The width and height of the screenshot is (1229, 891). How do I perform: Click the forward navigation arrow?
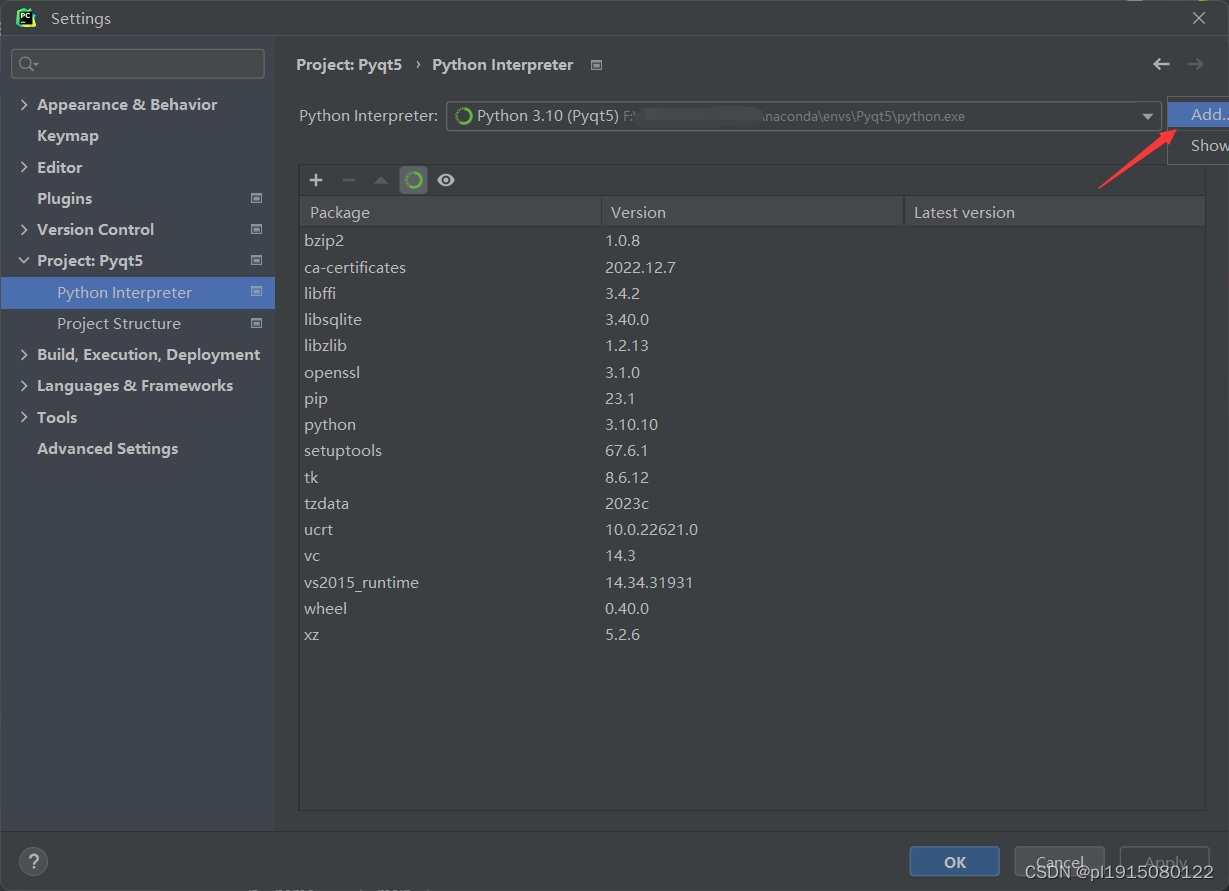(x=1195, y=64)
